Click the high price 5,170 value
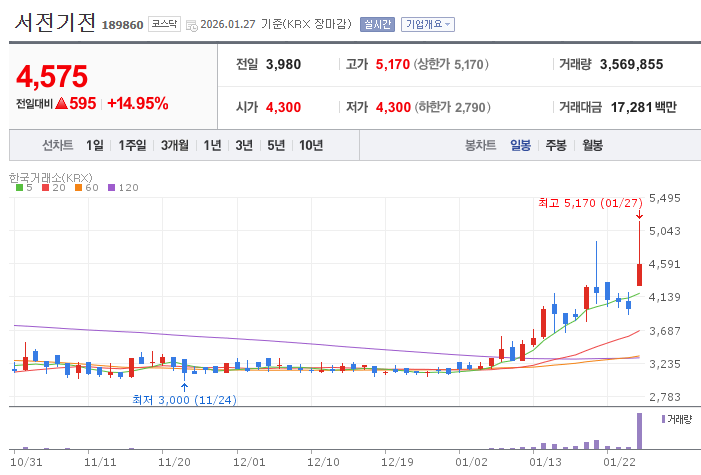This screenshot has height=475, width=701. point(393,64)
